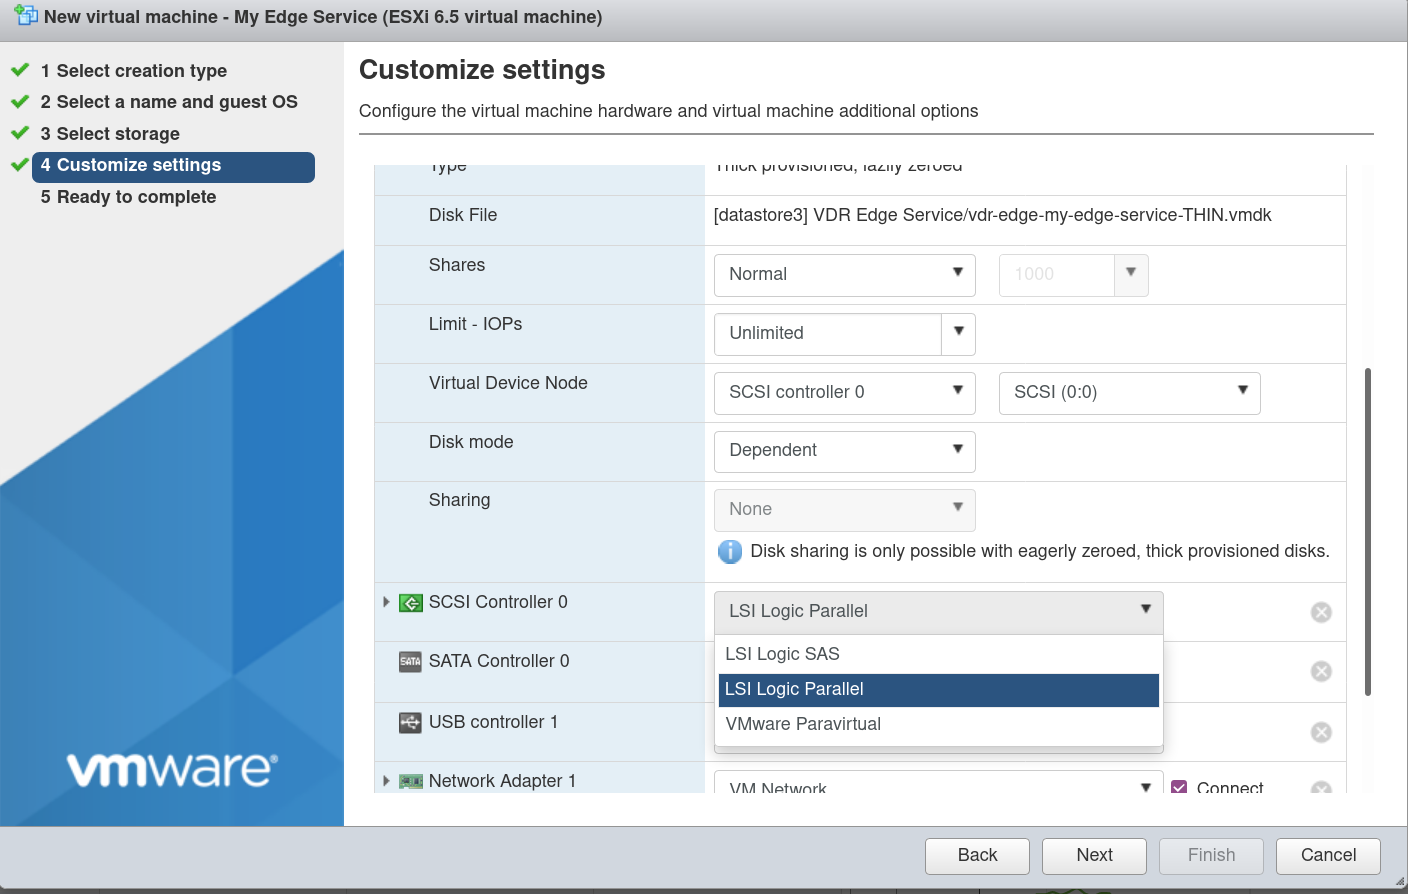Click the Customize settings heading
Screen dimensions: 1408x894
(482, 70)
